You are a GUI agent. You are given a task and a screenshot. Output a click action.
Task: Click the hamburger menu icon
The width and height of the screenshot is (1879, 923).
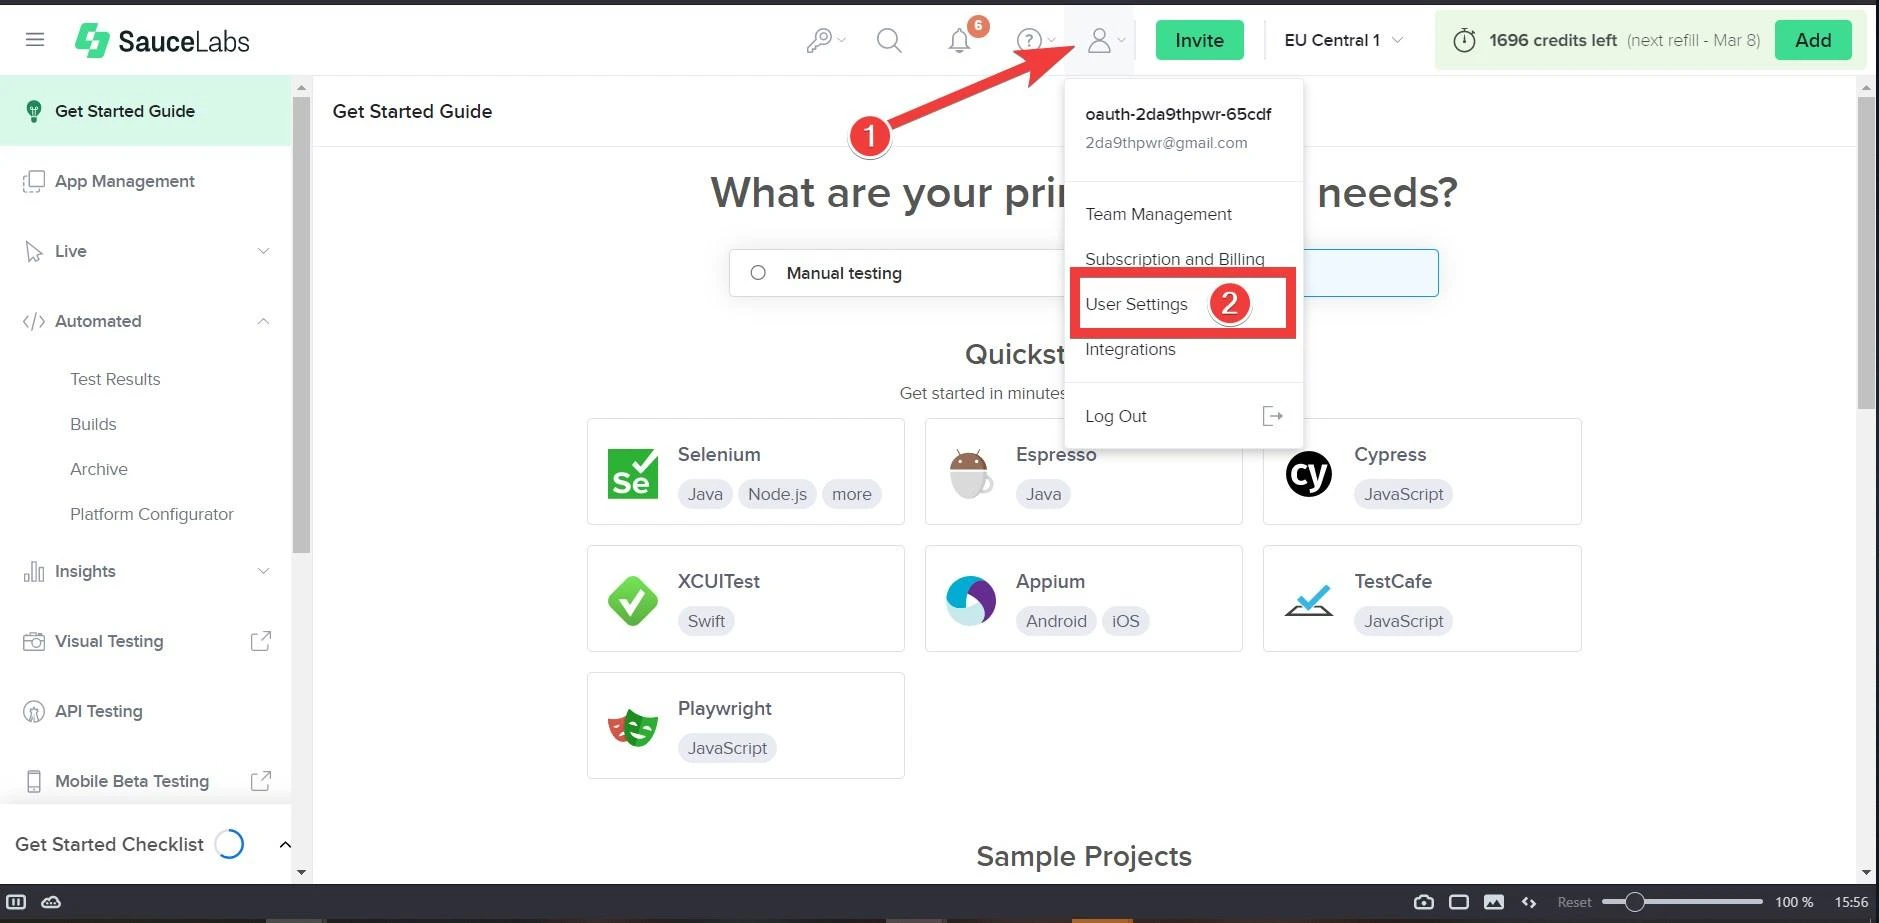34,40
